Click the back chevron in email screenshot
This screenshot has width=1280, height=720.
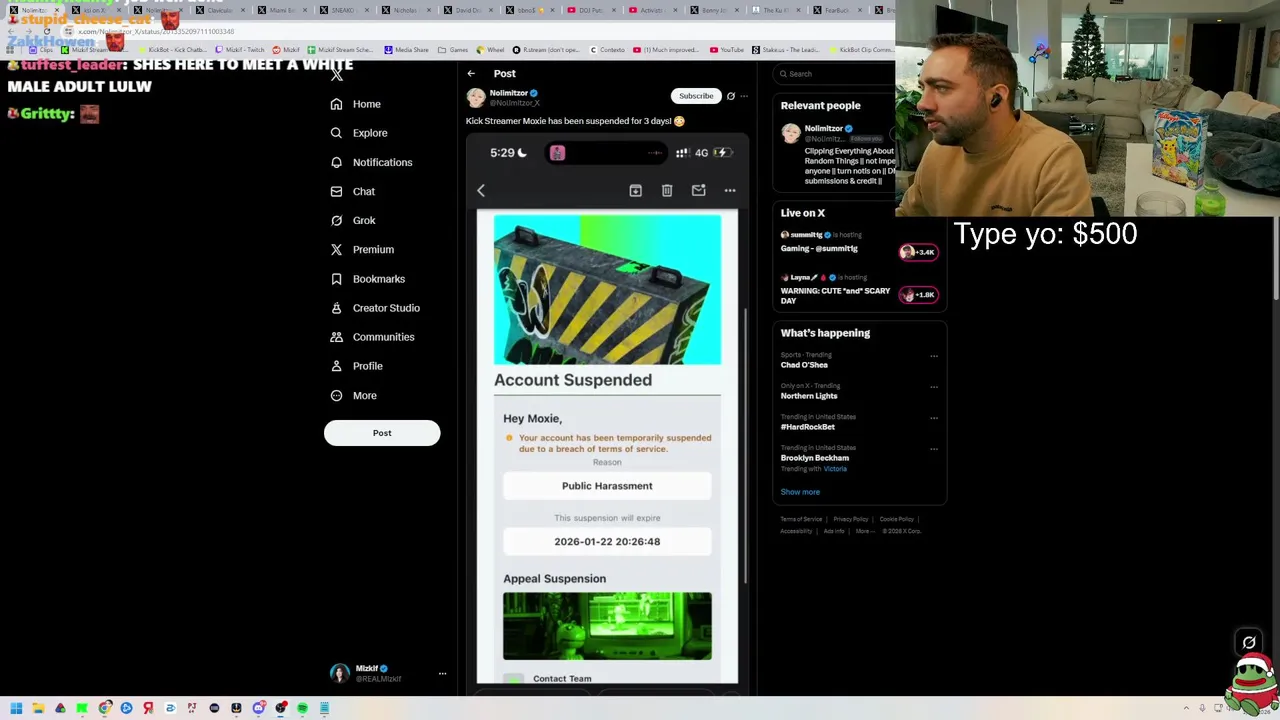481,190
